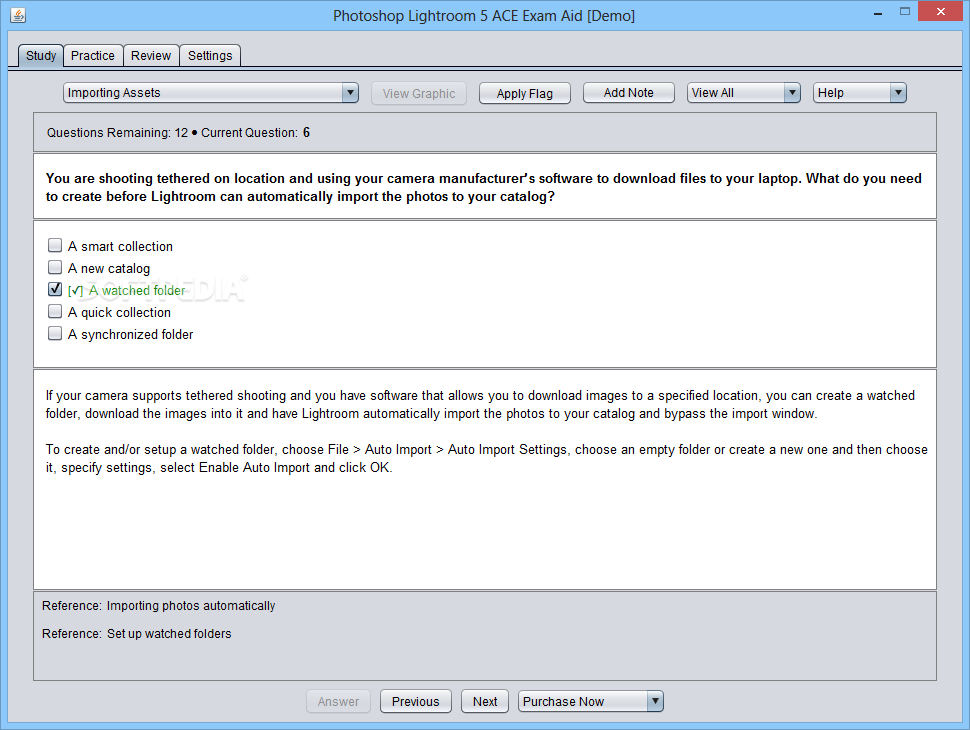Screen dimensions: 970x730
Task: Click 'Reference: Importing photos automatically' text
Action: click(x=158, y=606)
